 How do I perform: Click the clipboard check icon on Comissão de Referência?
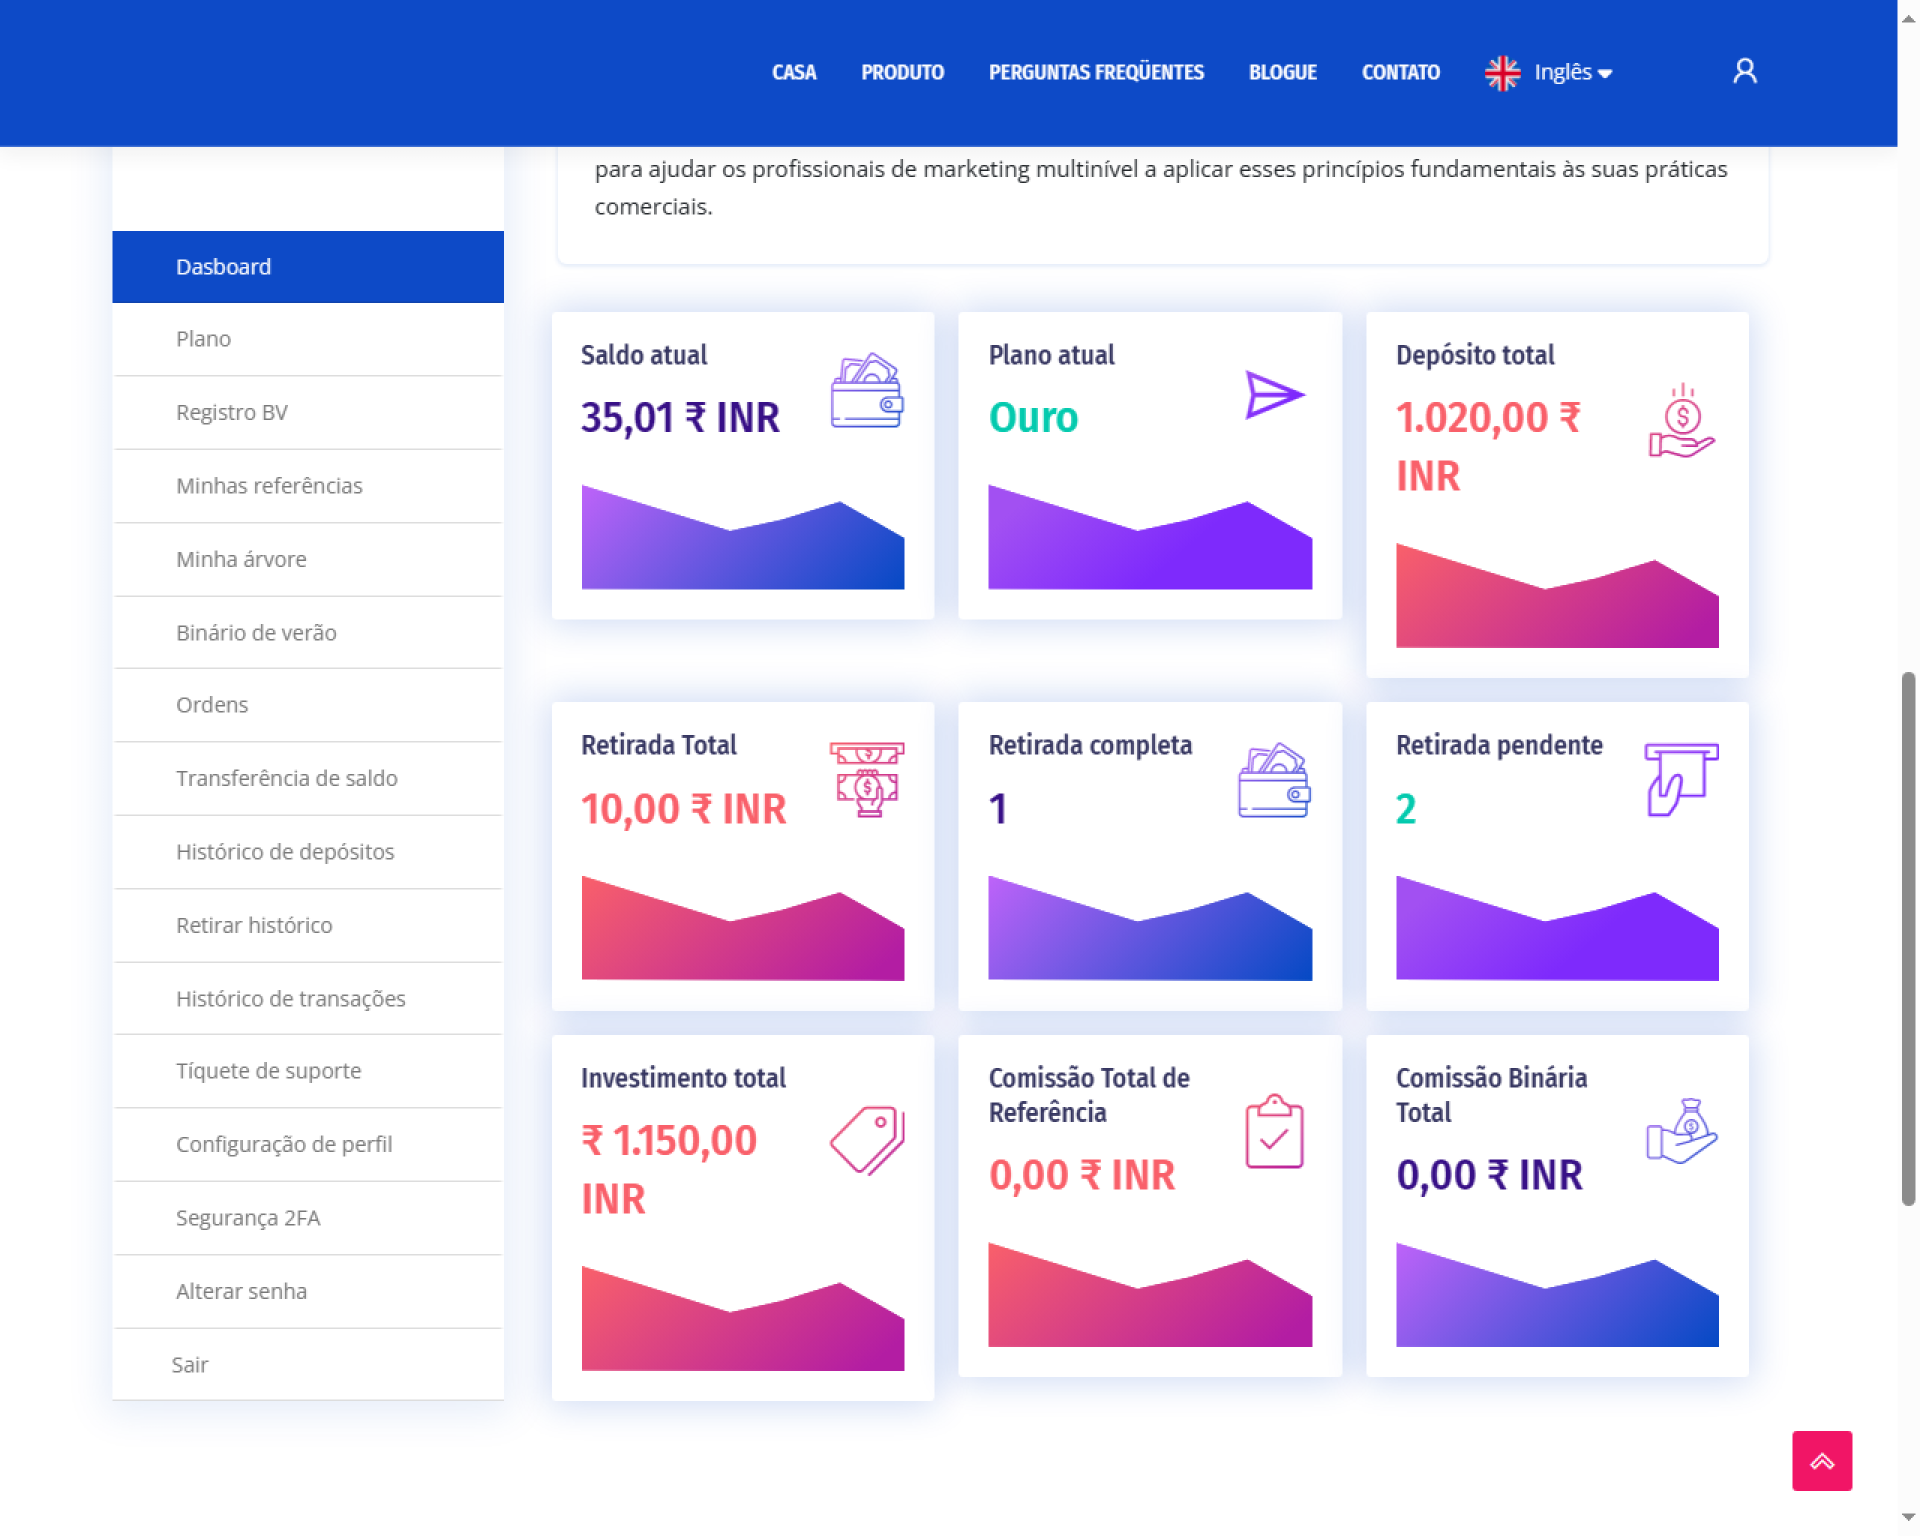[x=1274, y=1132]
